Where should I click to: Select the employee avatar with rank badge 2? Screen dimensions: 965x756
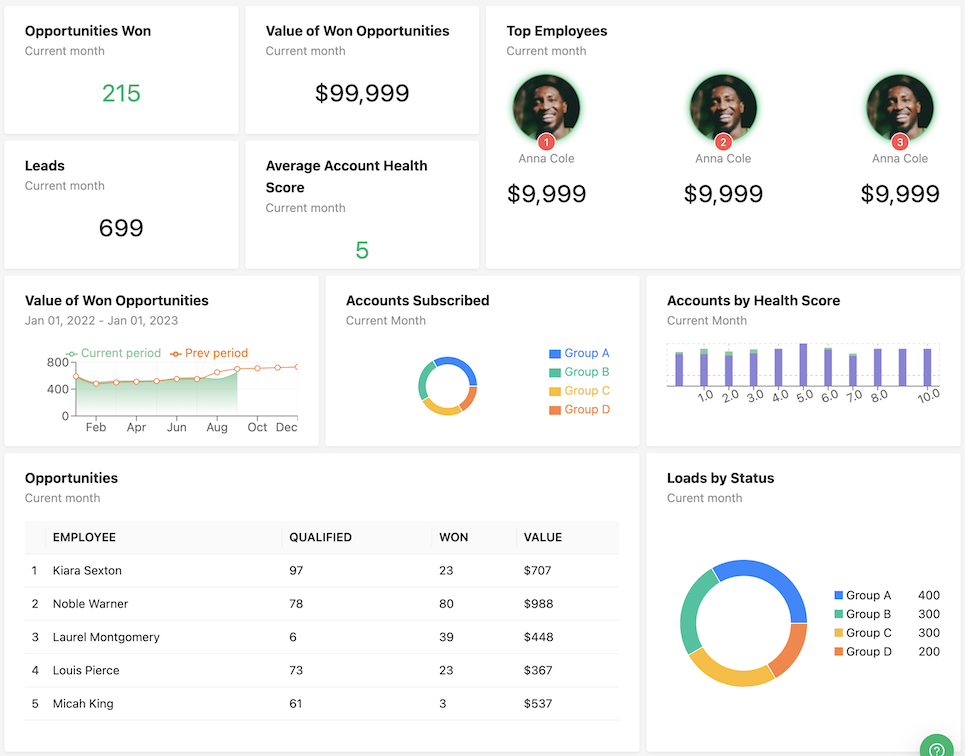pos(723,107)
